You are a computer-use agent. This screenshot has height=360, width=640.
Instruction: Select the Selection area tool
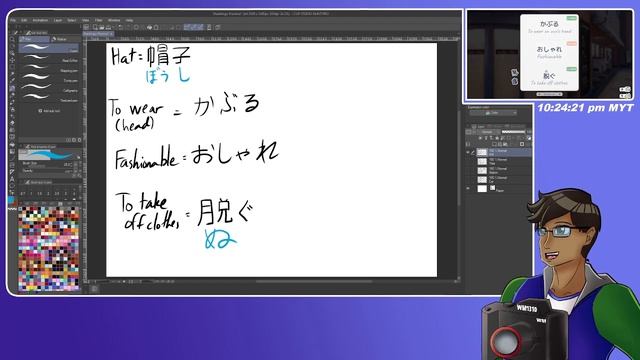pyautogui.click(x=12, y=67)
